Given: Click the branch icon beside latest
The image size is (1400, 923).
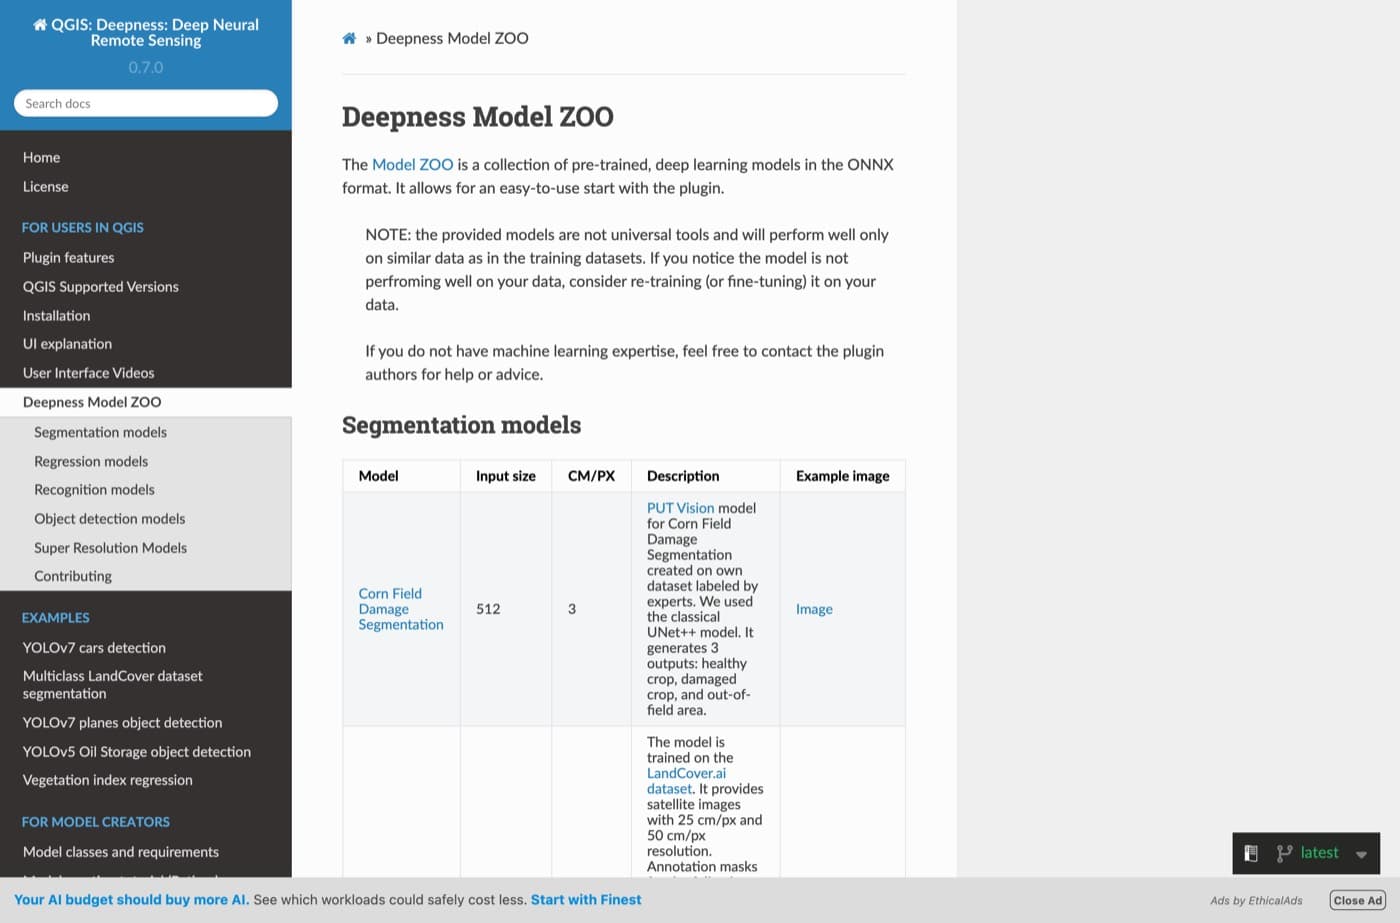Looking at the screenshot, I should pos(1284,853).
